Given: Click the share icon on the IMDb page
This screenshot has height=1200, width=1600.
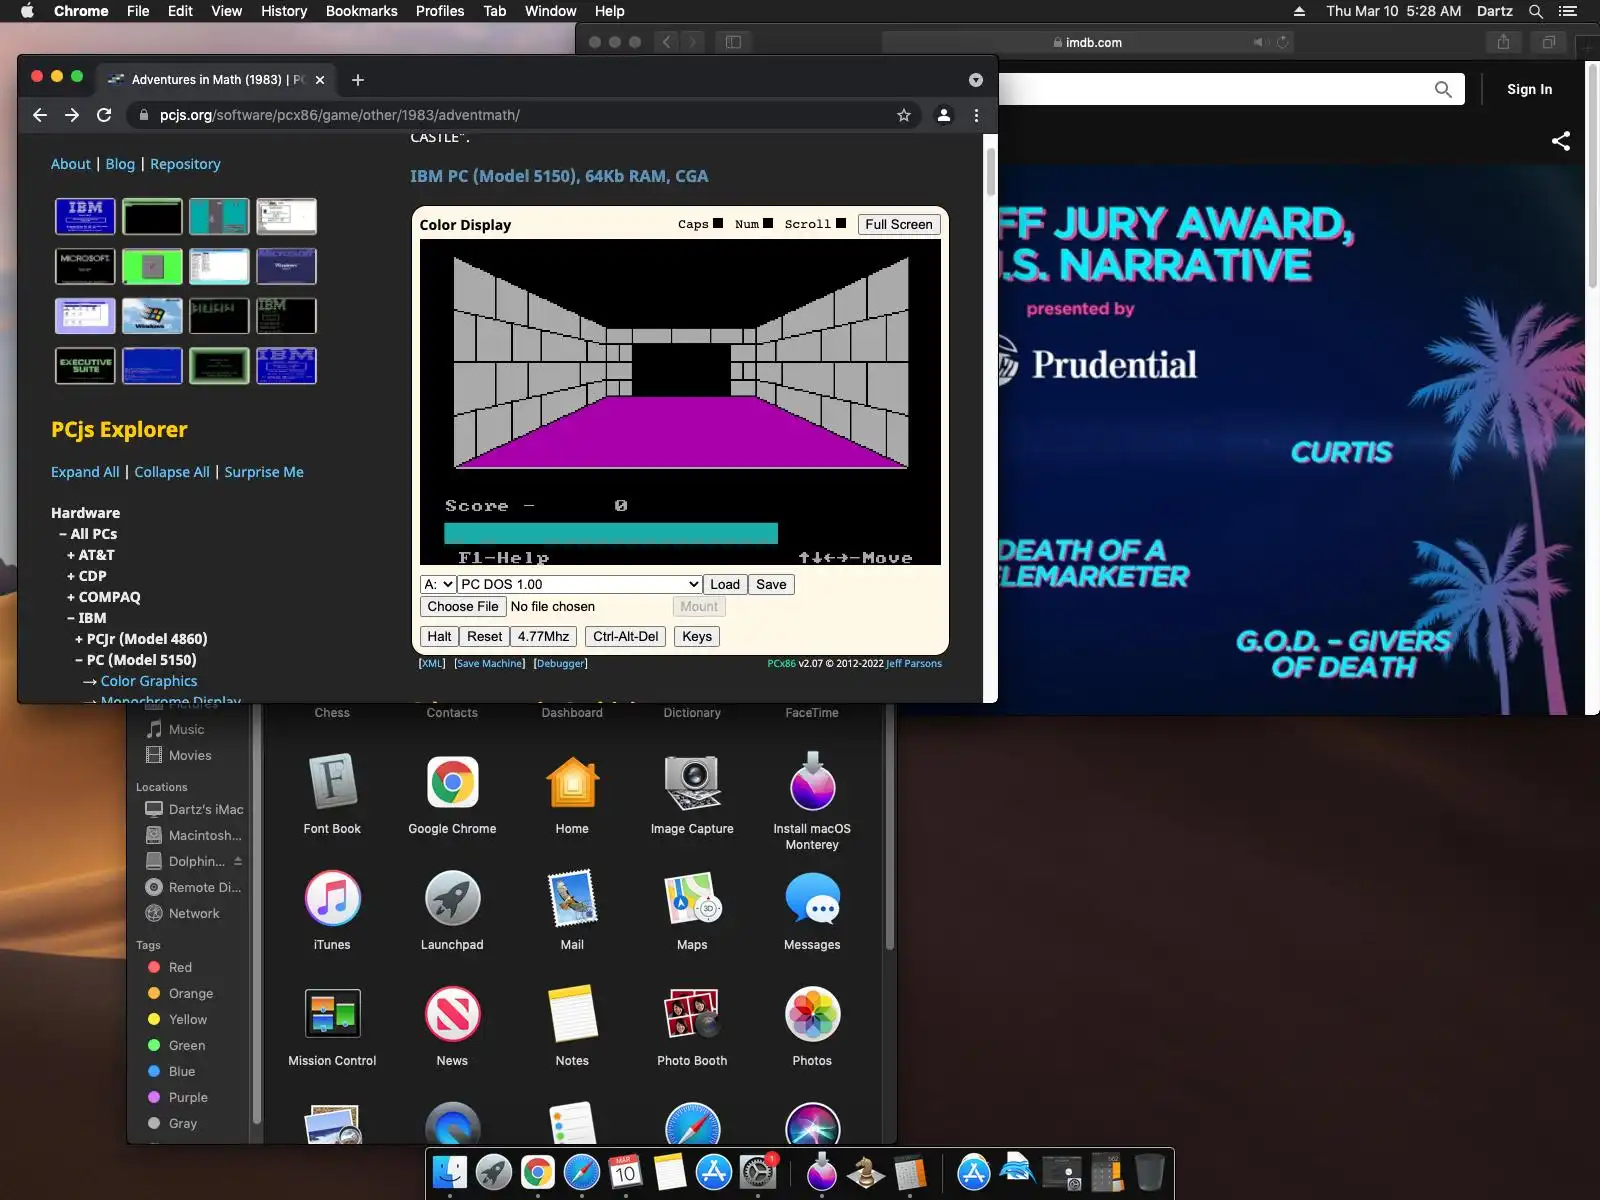Looking at the screenshot, I should [x=1561, y=141].
